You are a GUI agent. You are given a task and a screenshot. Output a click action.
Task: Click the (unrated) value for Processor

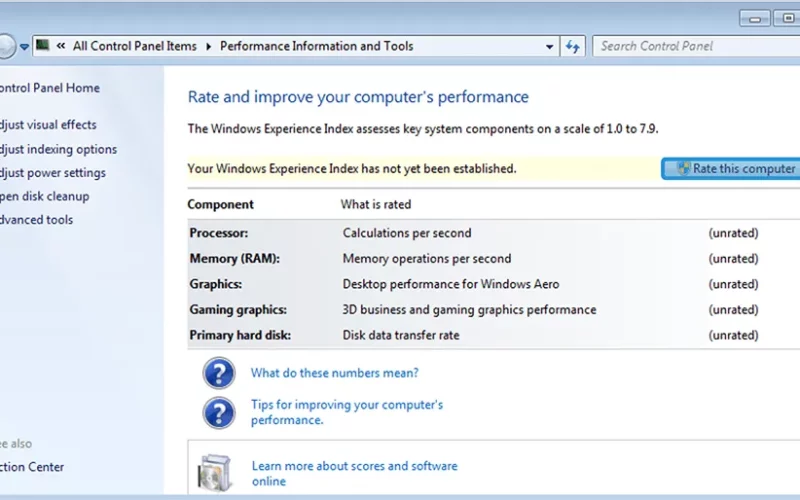coord(734,233)
